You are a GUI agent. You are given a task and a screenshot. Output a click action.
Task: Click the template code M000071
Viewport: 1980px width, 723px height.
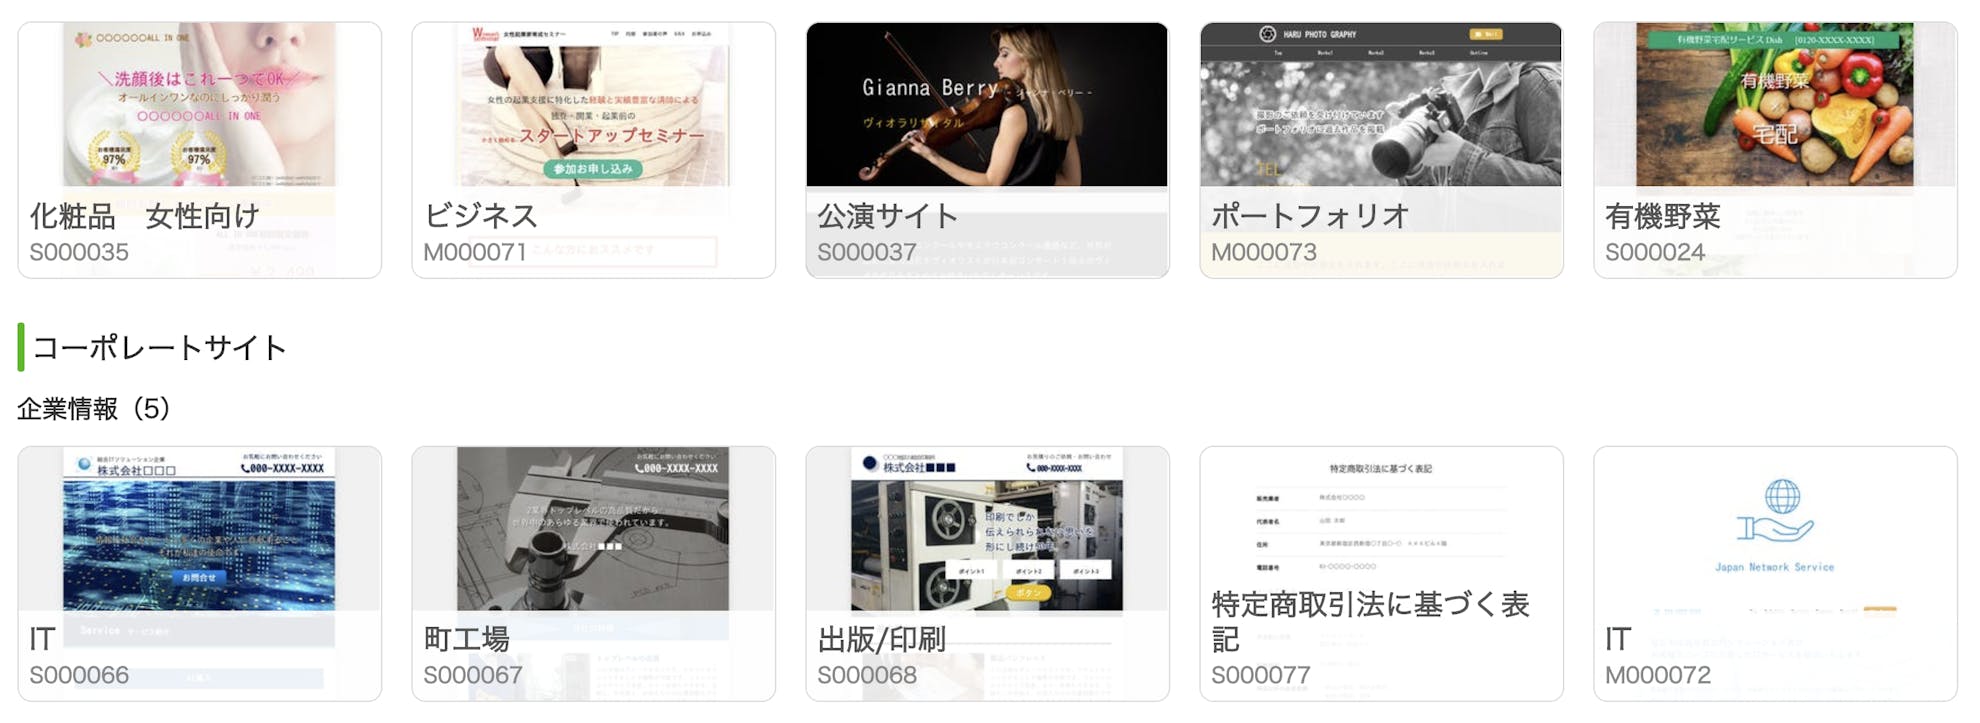point(474,252)
